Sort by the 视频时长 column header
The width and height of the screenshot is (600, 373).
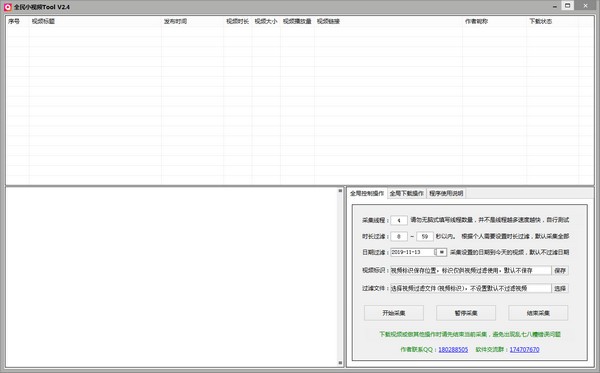[x=238, y=21]
